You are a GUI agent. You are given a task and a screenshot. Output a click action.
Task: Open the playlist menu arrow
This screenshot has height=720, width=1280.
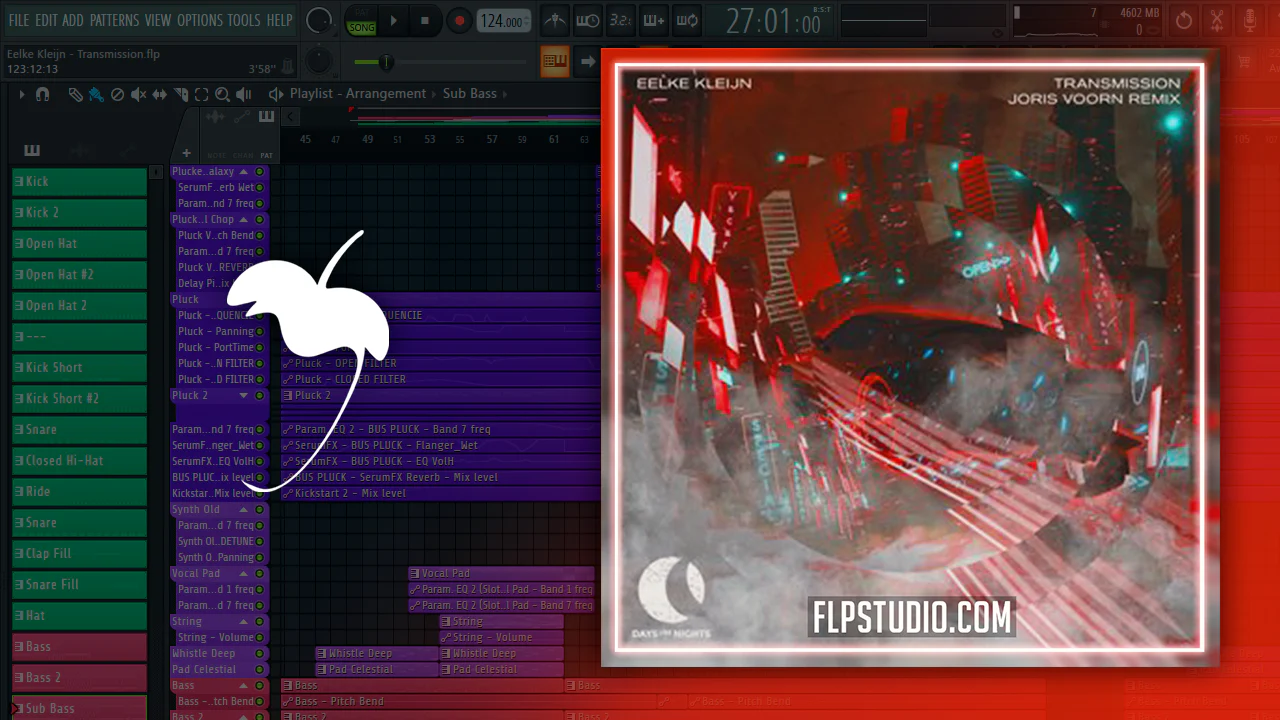click(x=20, y=94)
